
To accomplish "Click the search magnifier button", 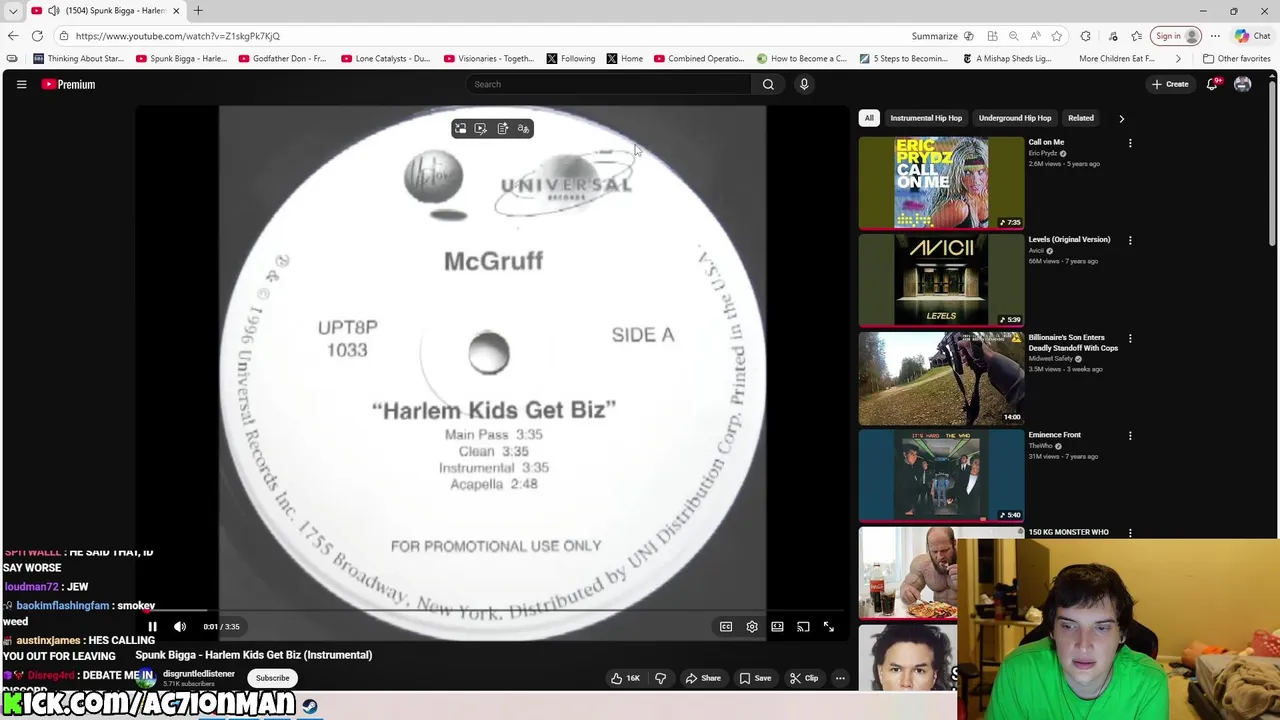I will click(x=768, y=84).
